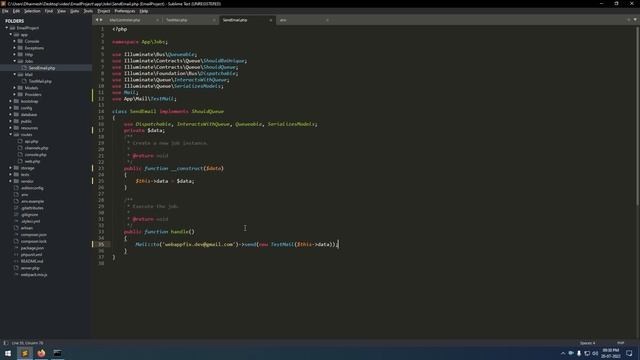Open the Help menu
The height and width of the screenshot is (360, 640).
(144, 11)
